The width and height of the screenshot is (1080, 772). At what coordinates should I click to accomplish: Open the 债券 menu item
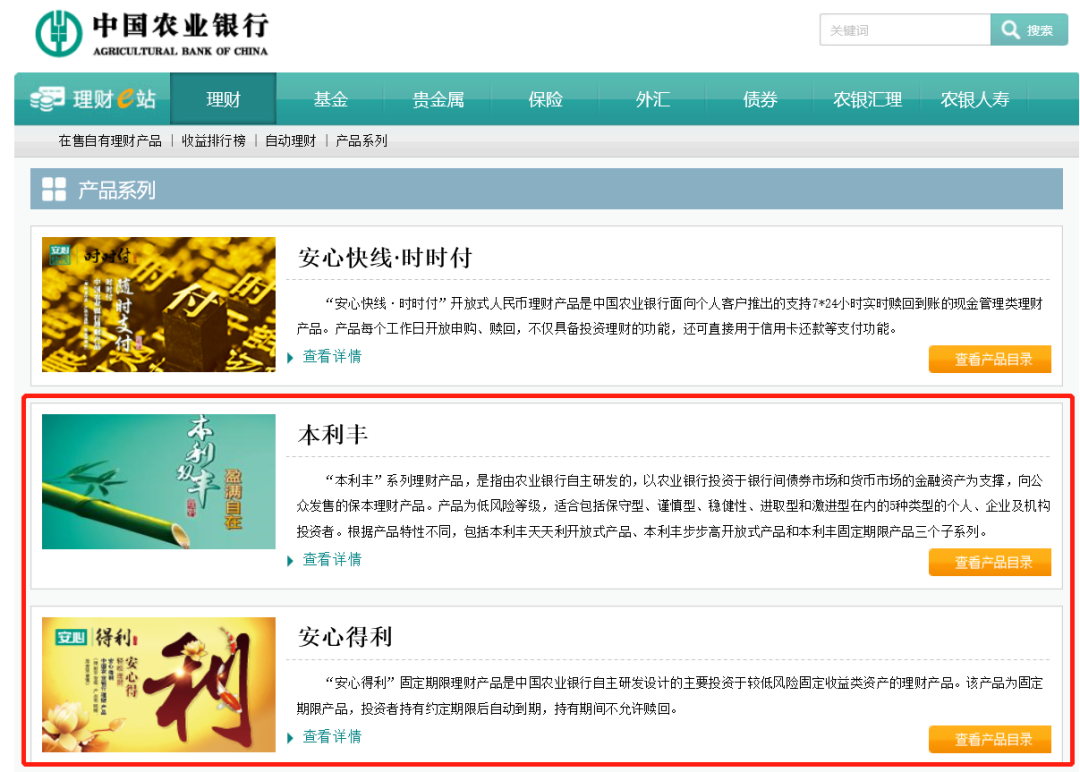click(x=760, y=100)
